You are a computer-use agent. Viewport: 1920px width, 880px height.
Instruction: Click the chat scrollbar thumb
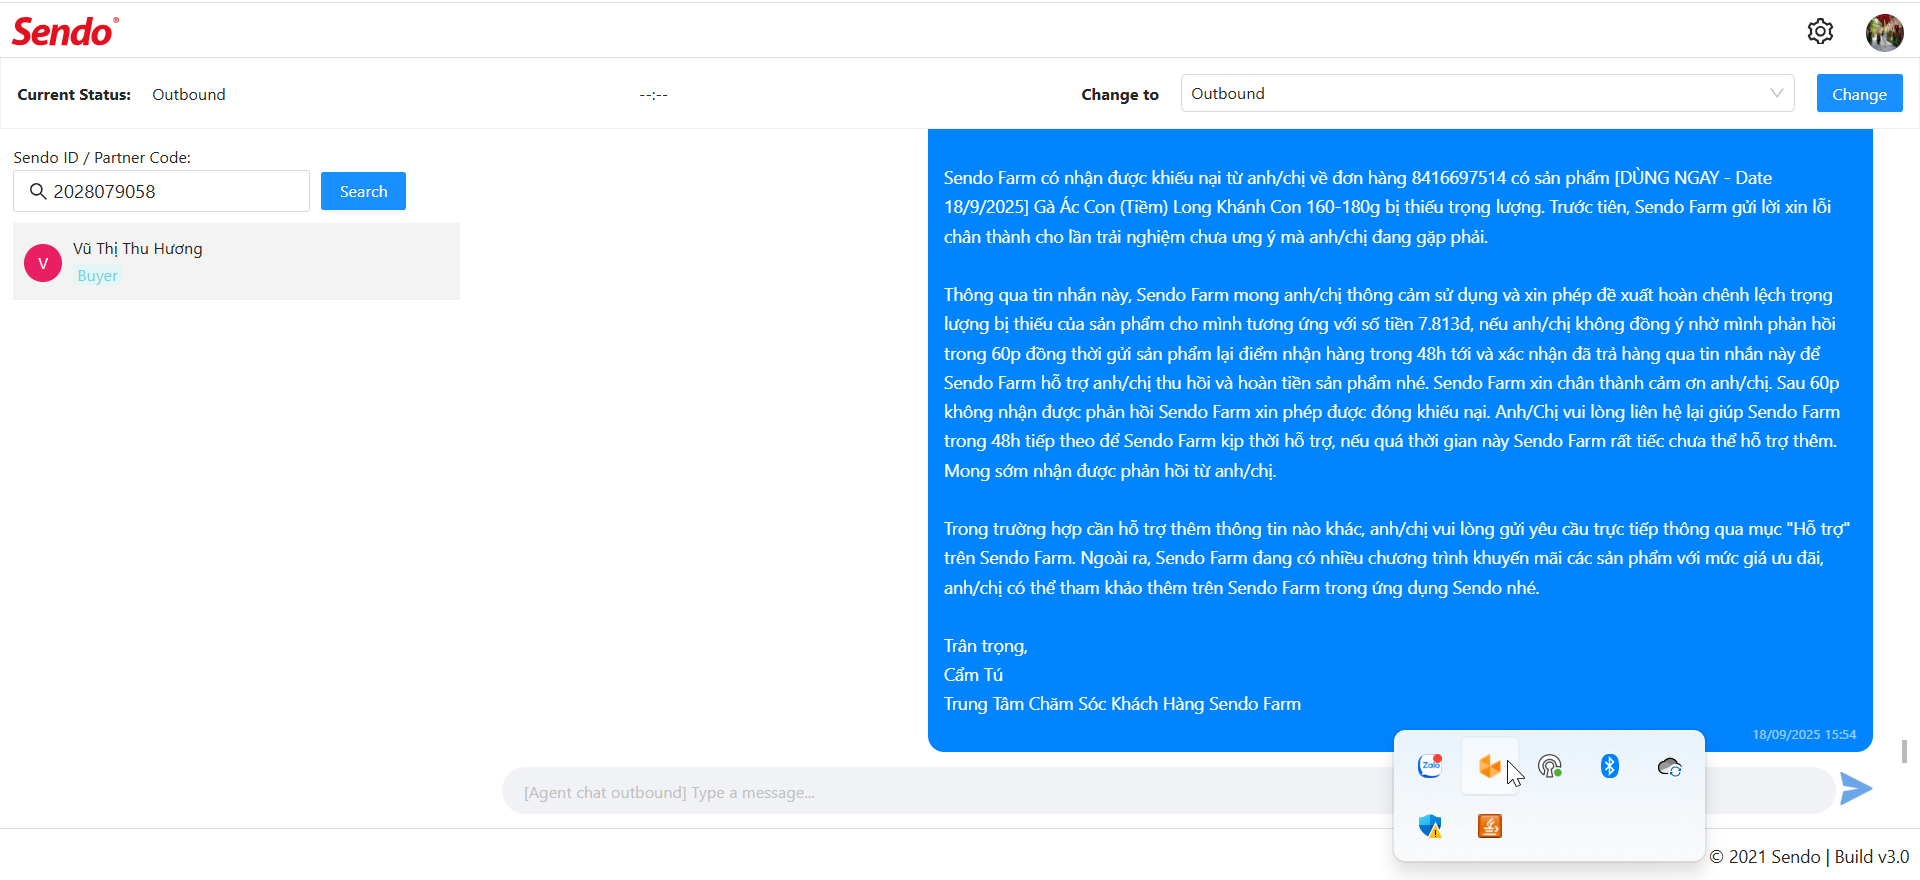1905,752
